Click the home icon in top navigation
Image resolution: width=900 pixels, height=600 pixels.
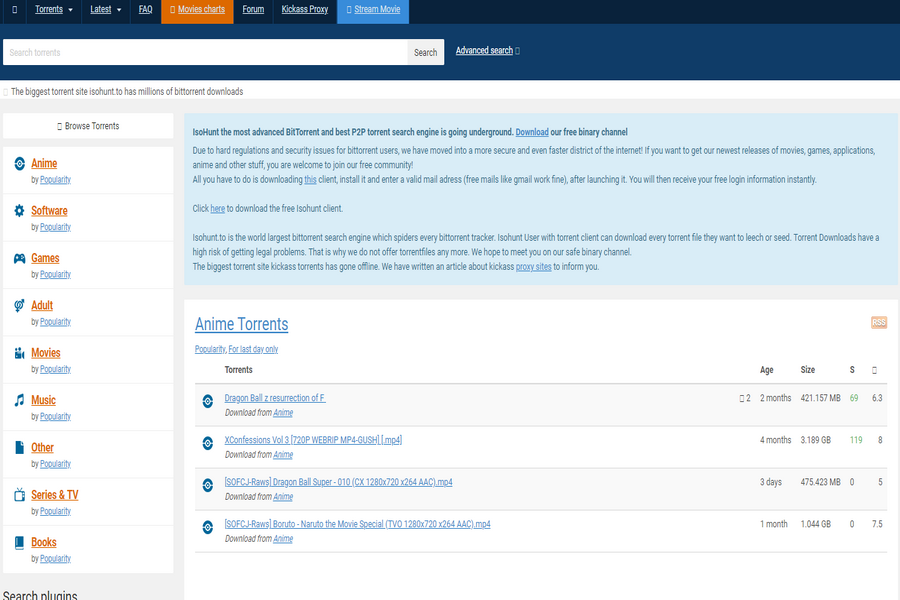pos(14,9)
